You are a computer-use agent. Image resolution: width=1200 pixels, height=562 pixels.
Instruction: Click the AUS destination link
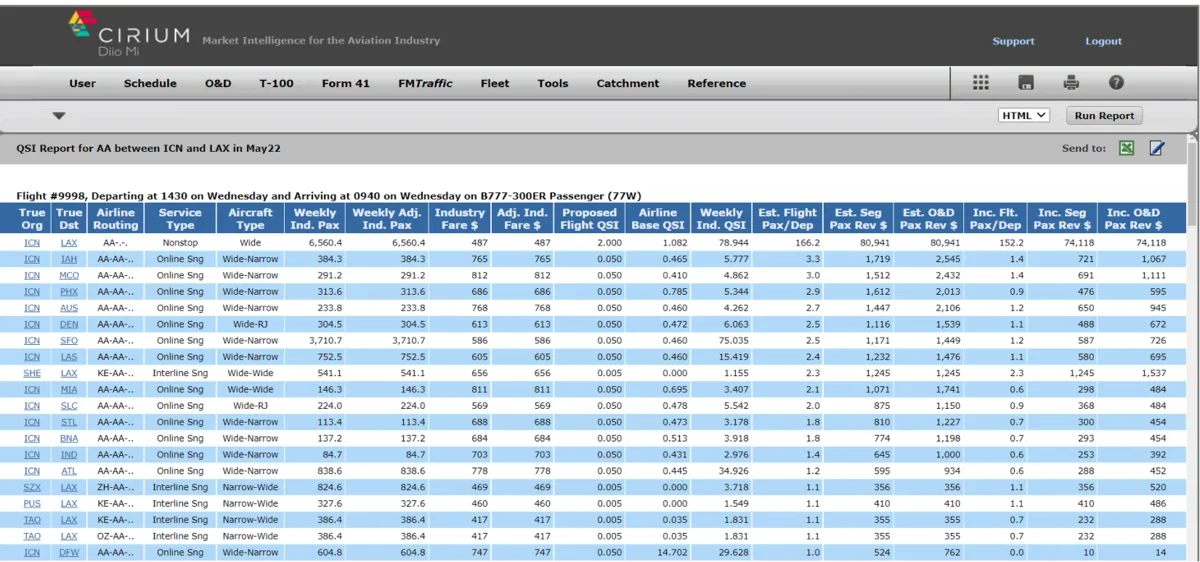[69, 308]
